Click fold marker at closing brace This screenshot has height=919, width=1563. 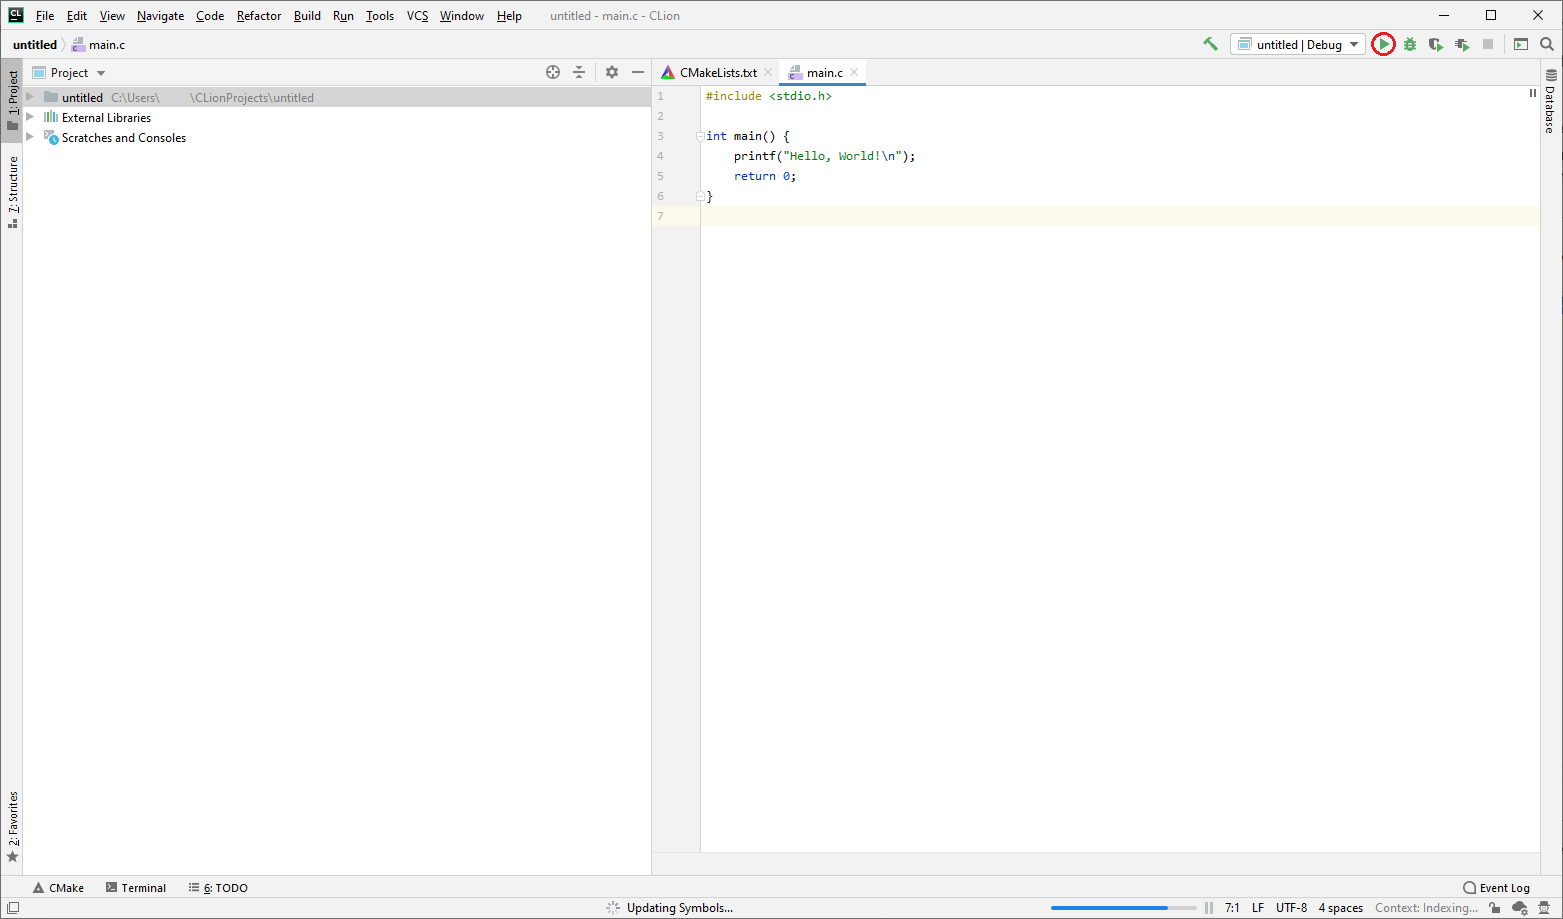[x=700, y=196]
